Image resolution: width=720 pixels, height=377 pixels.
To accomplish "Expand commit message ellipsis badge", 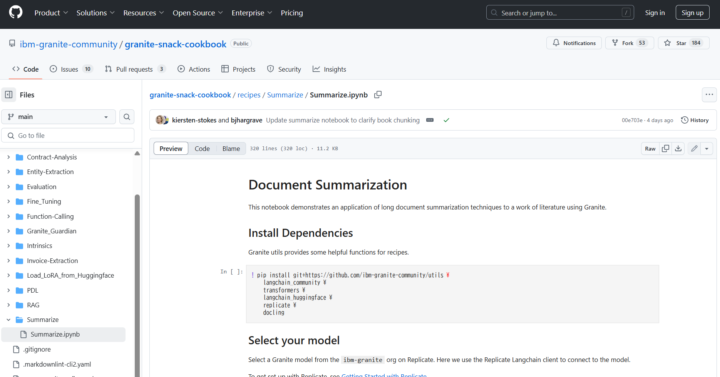I will (x=430, y=120).
